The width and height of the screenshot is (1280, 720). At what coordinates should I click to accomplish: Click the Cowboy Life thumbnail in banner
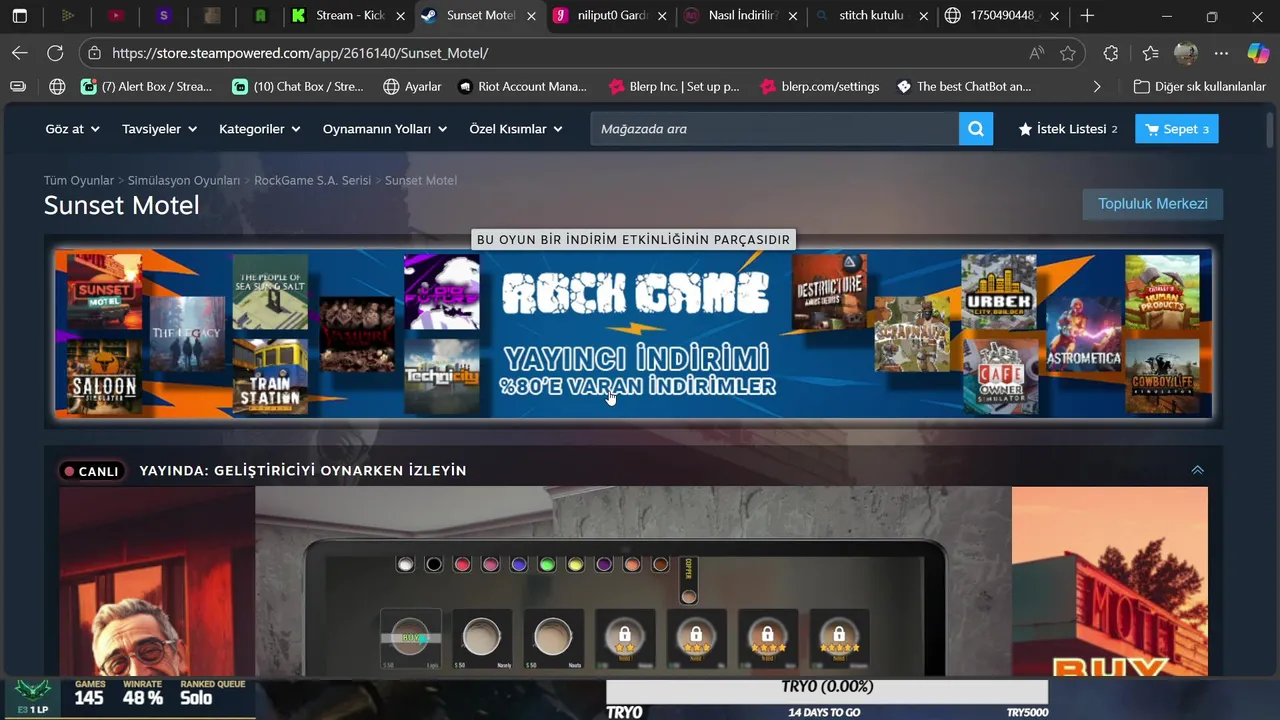(1162, 377)
